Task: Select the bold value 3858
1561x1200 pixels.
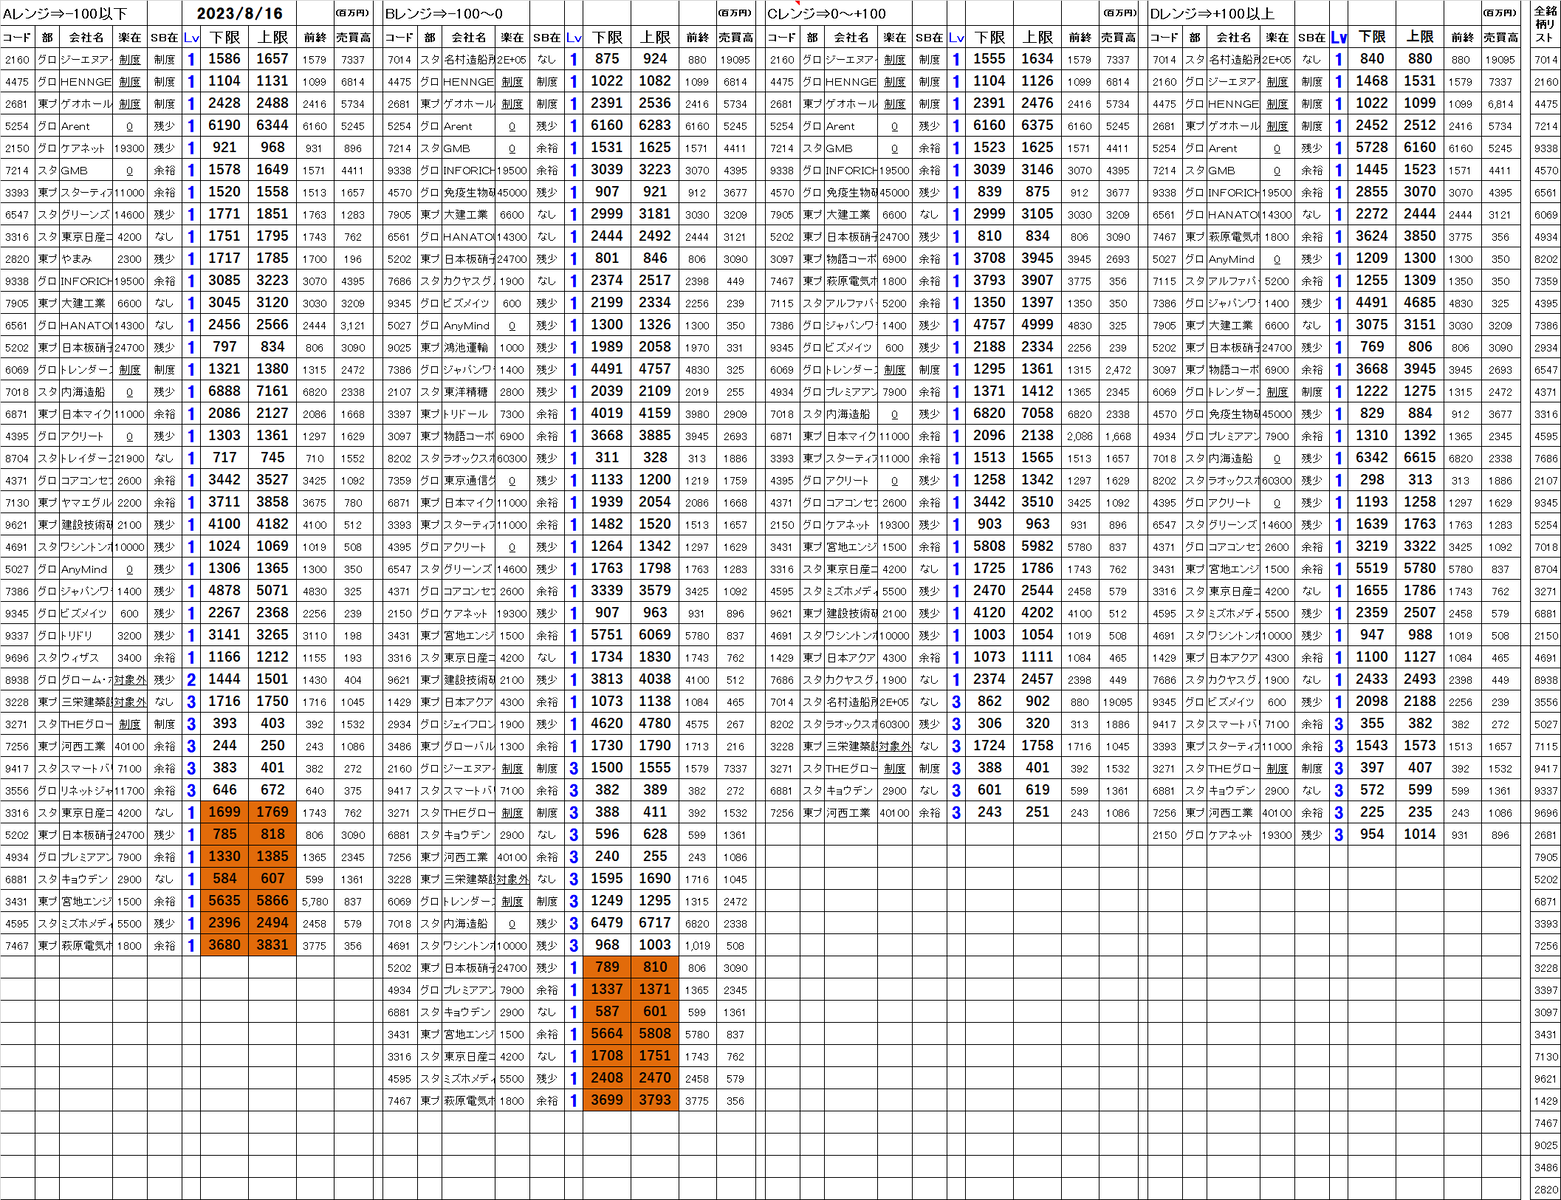Action: (273, 502)
